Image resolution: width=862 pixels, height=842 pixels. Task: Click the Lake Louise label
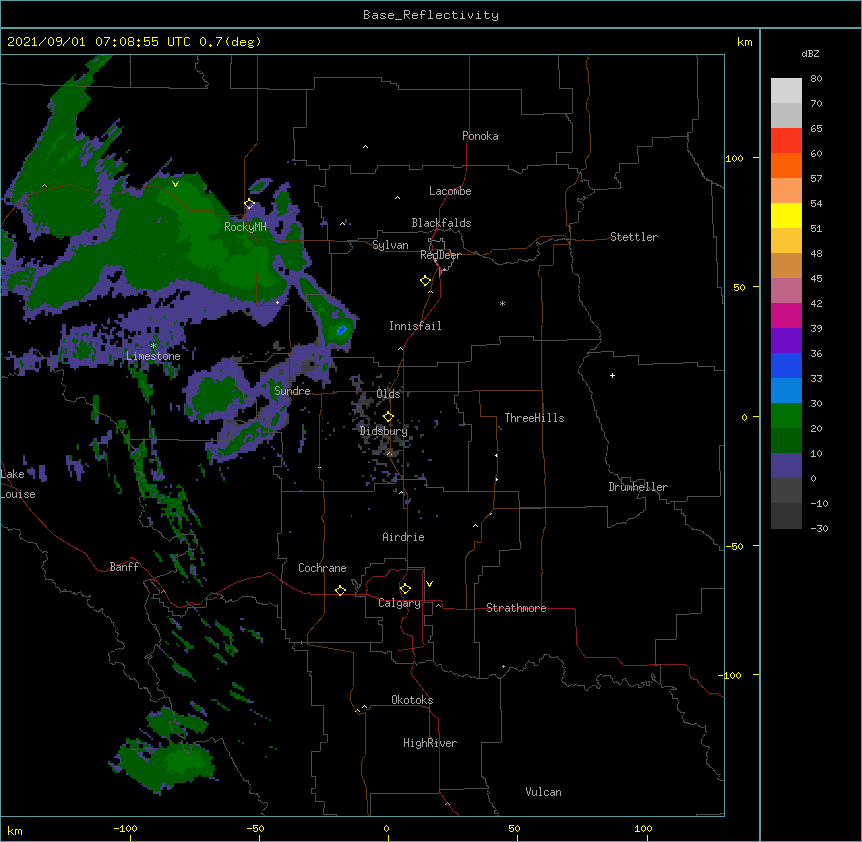(x=18, y=484)
